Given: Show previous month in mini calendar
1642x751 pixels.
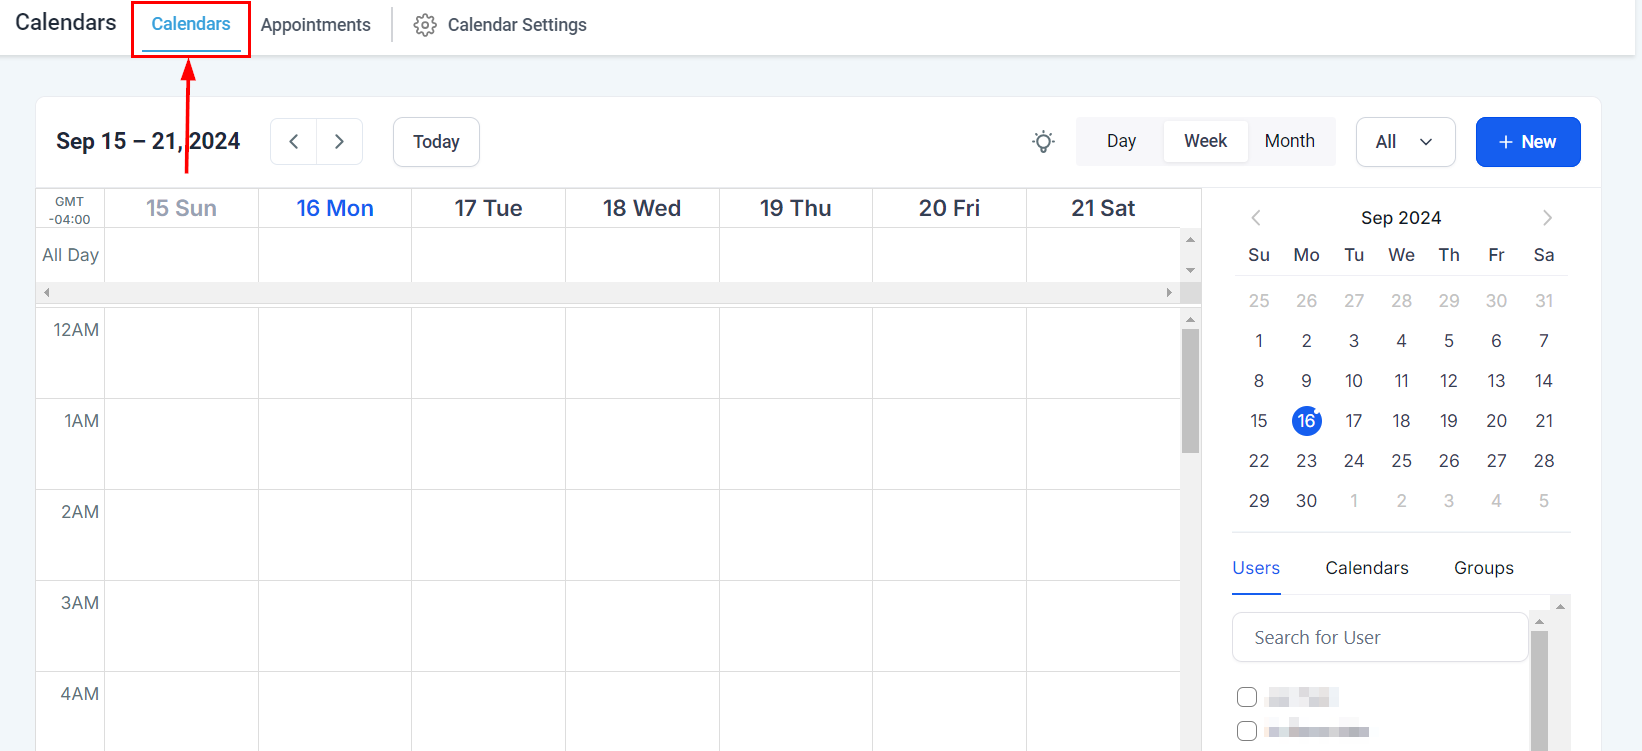Looking at the screenshot, I should (x=1256, y=218).
